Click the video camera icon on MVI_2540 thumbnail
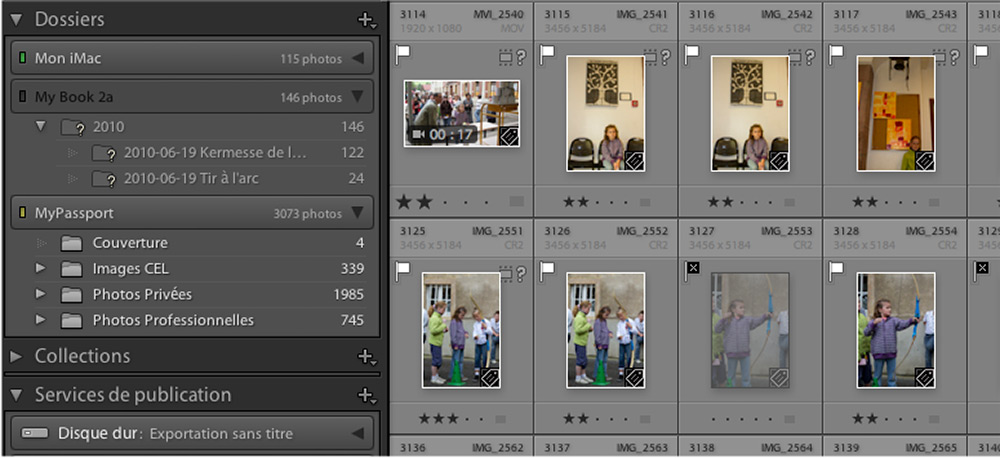Image resolution: width=1000 pixels, height=458 pixels. point(419,134)
